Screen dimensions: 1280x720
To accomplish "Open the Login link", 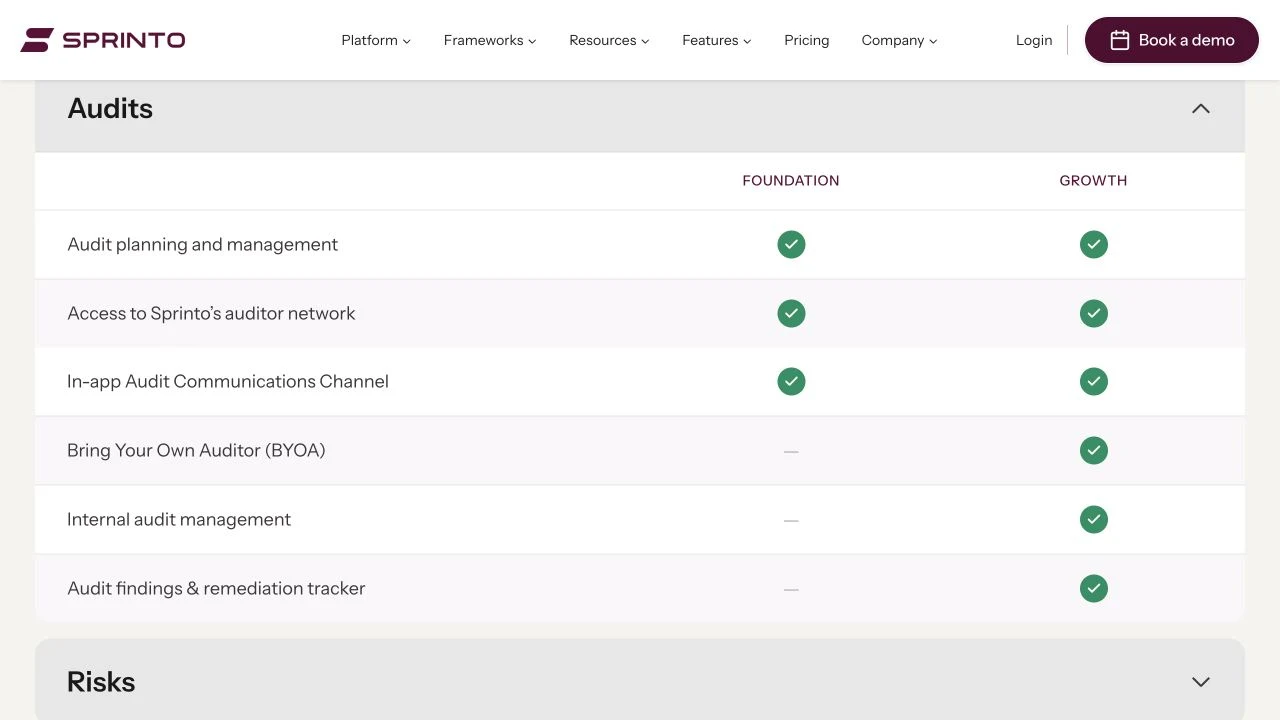I will pyautogui.click(x=1034, y=40).
